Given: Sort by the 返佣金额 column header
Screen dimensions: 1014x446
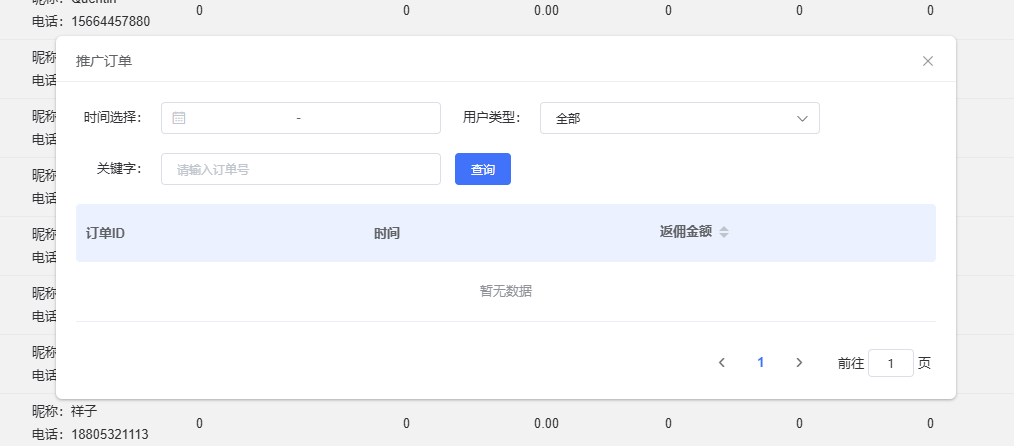Looking at the screenshot, I should click(x=686, y=232).
